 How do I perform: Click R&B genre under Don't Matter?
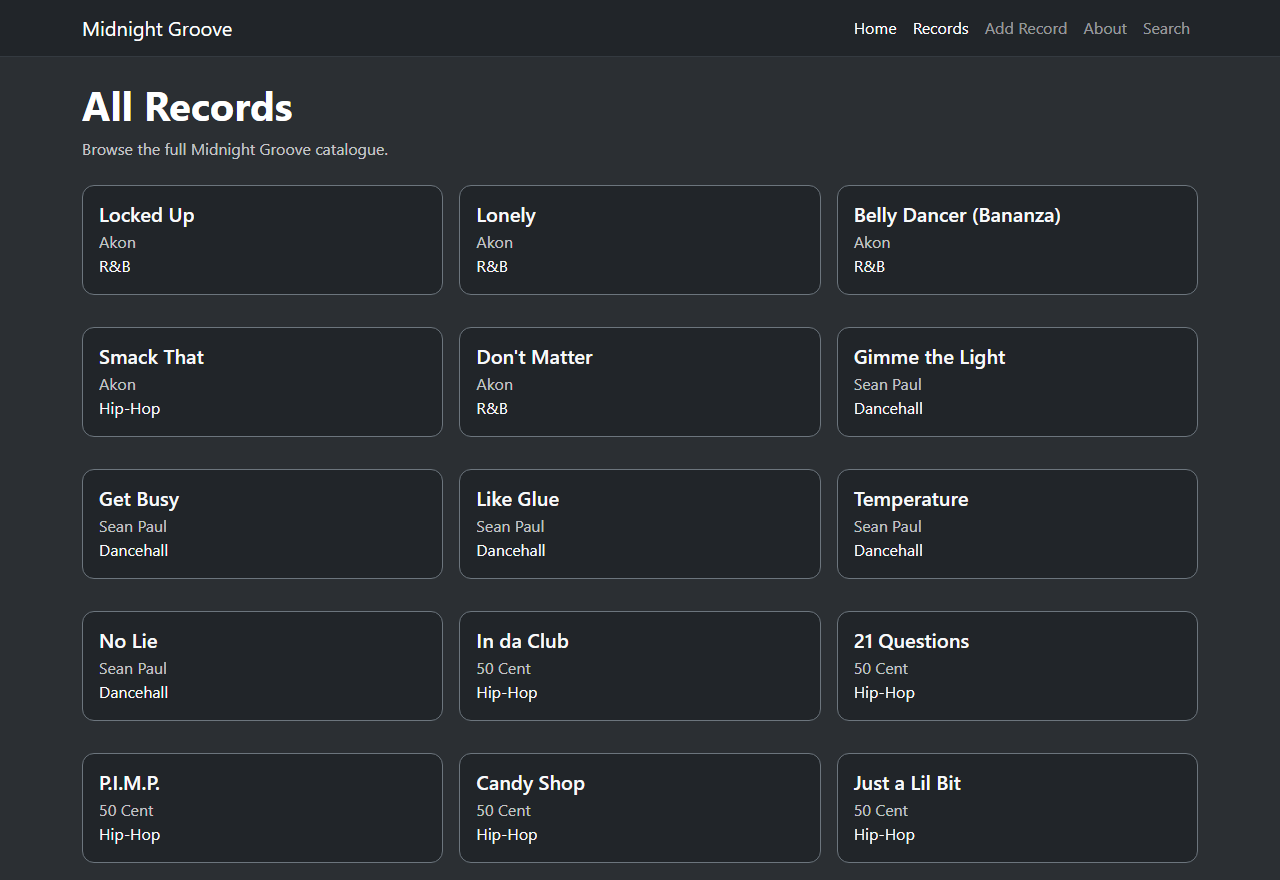tap(491, 408)
